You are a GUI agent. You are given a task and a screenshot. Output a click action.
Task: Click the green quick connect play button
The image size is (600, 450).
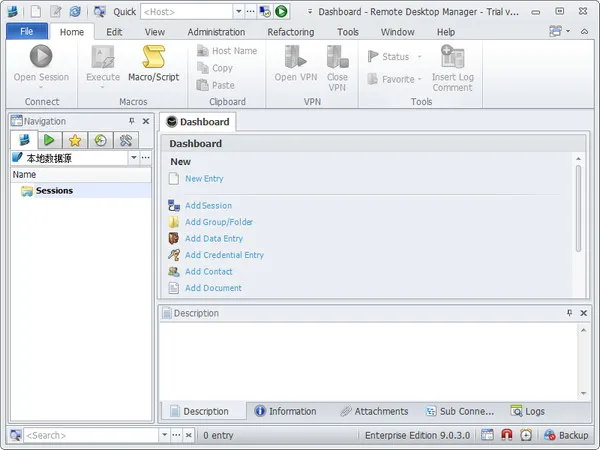[x=281, y=11]
